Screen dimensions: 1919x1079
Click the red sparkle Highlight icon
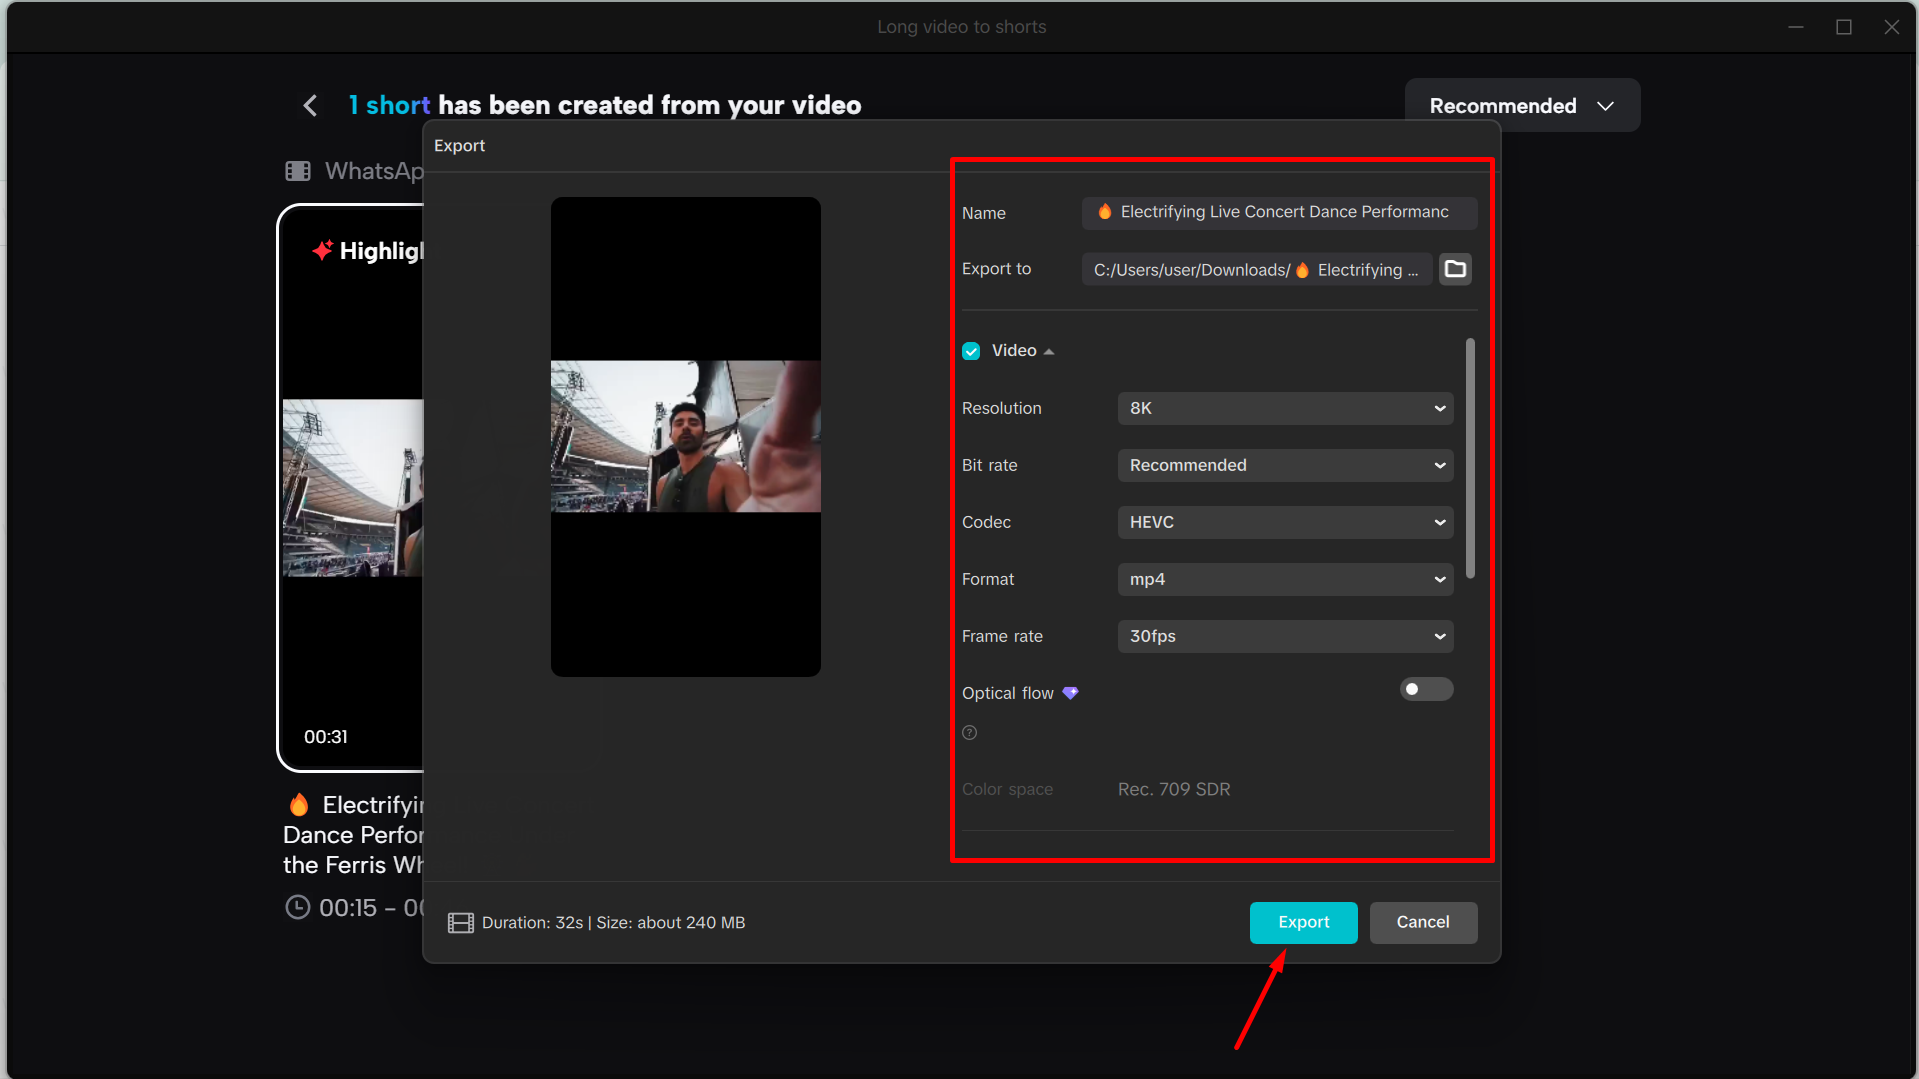tap(322, 251)
